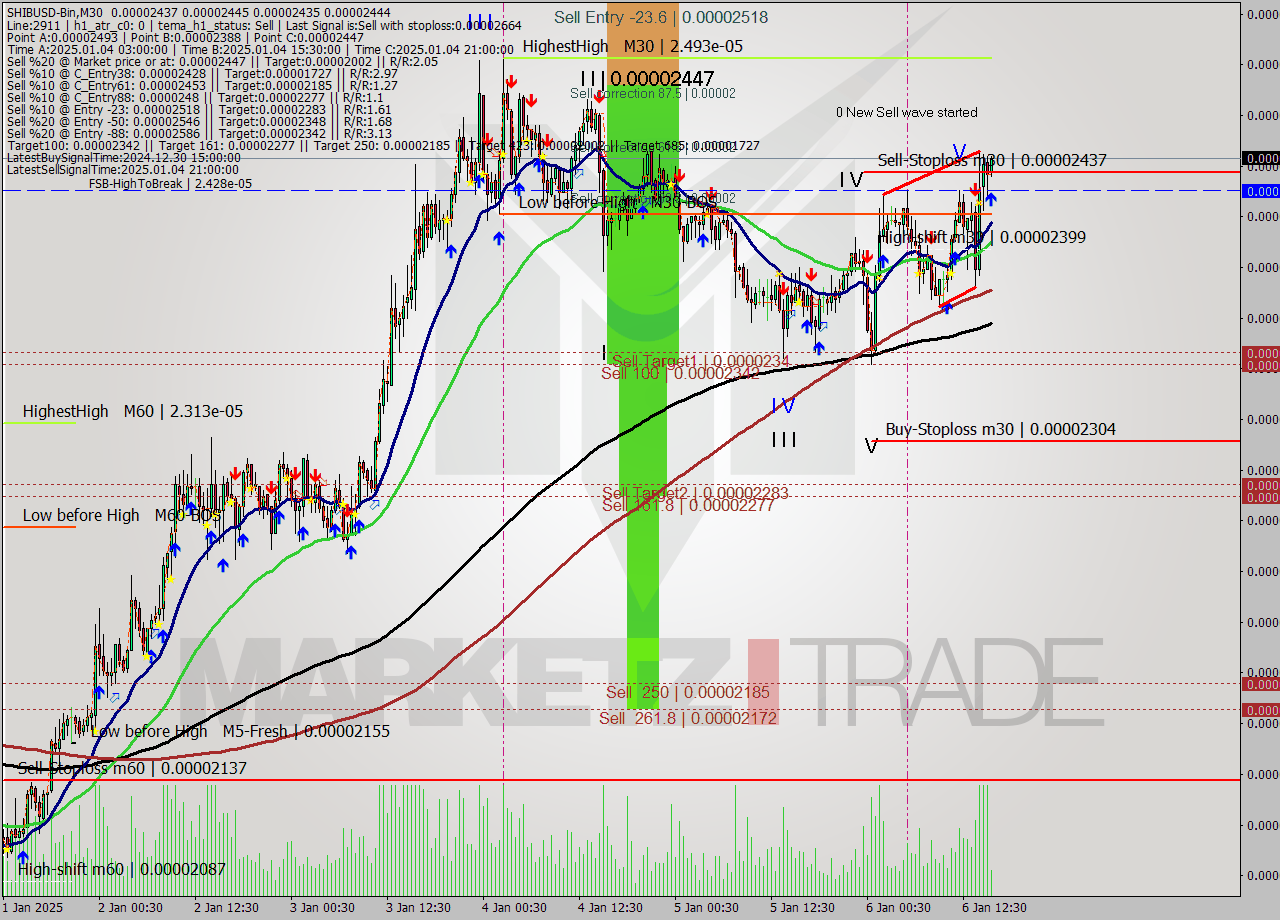Click the '6 Jan 12:30' time axis label
The width and height of the screenshot is (1280, 920).
[x=994, y=908]
